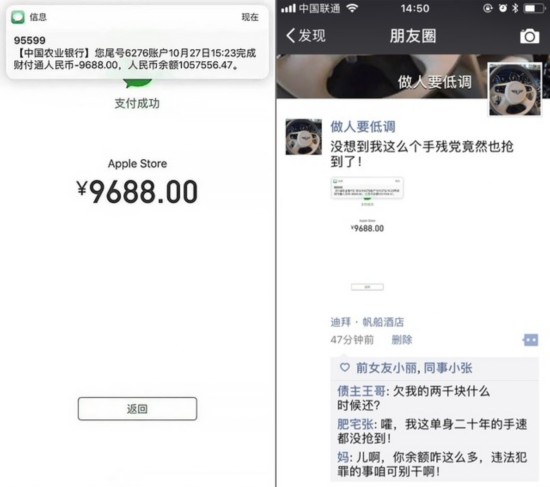Open the 95599 bank SMS notification
Screen dimensions: 550x487
coord(137,42)
